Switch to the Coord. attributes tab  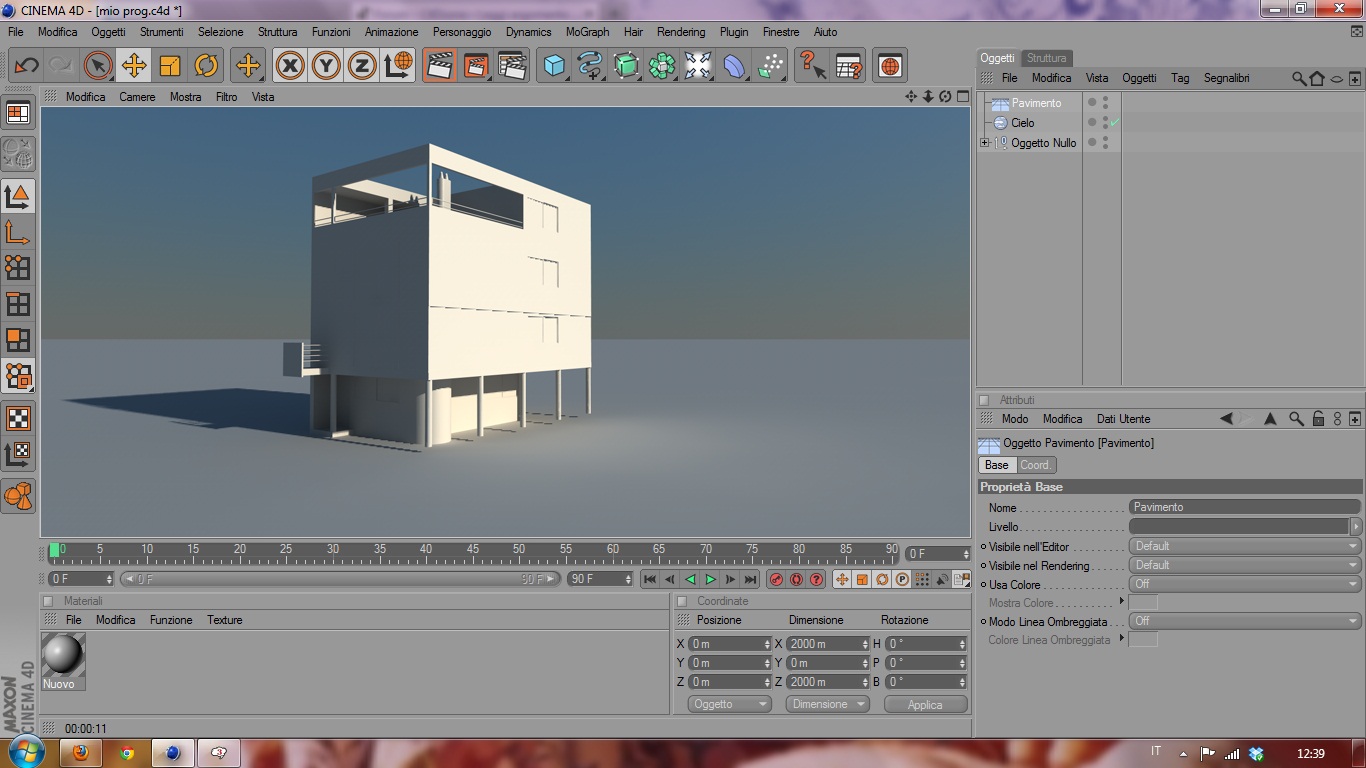1035,465
